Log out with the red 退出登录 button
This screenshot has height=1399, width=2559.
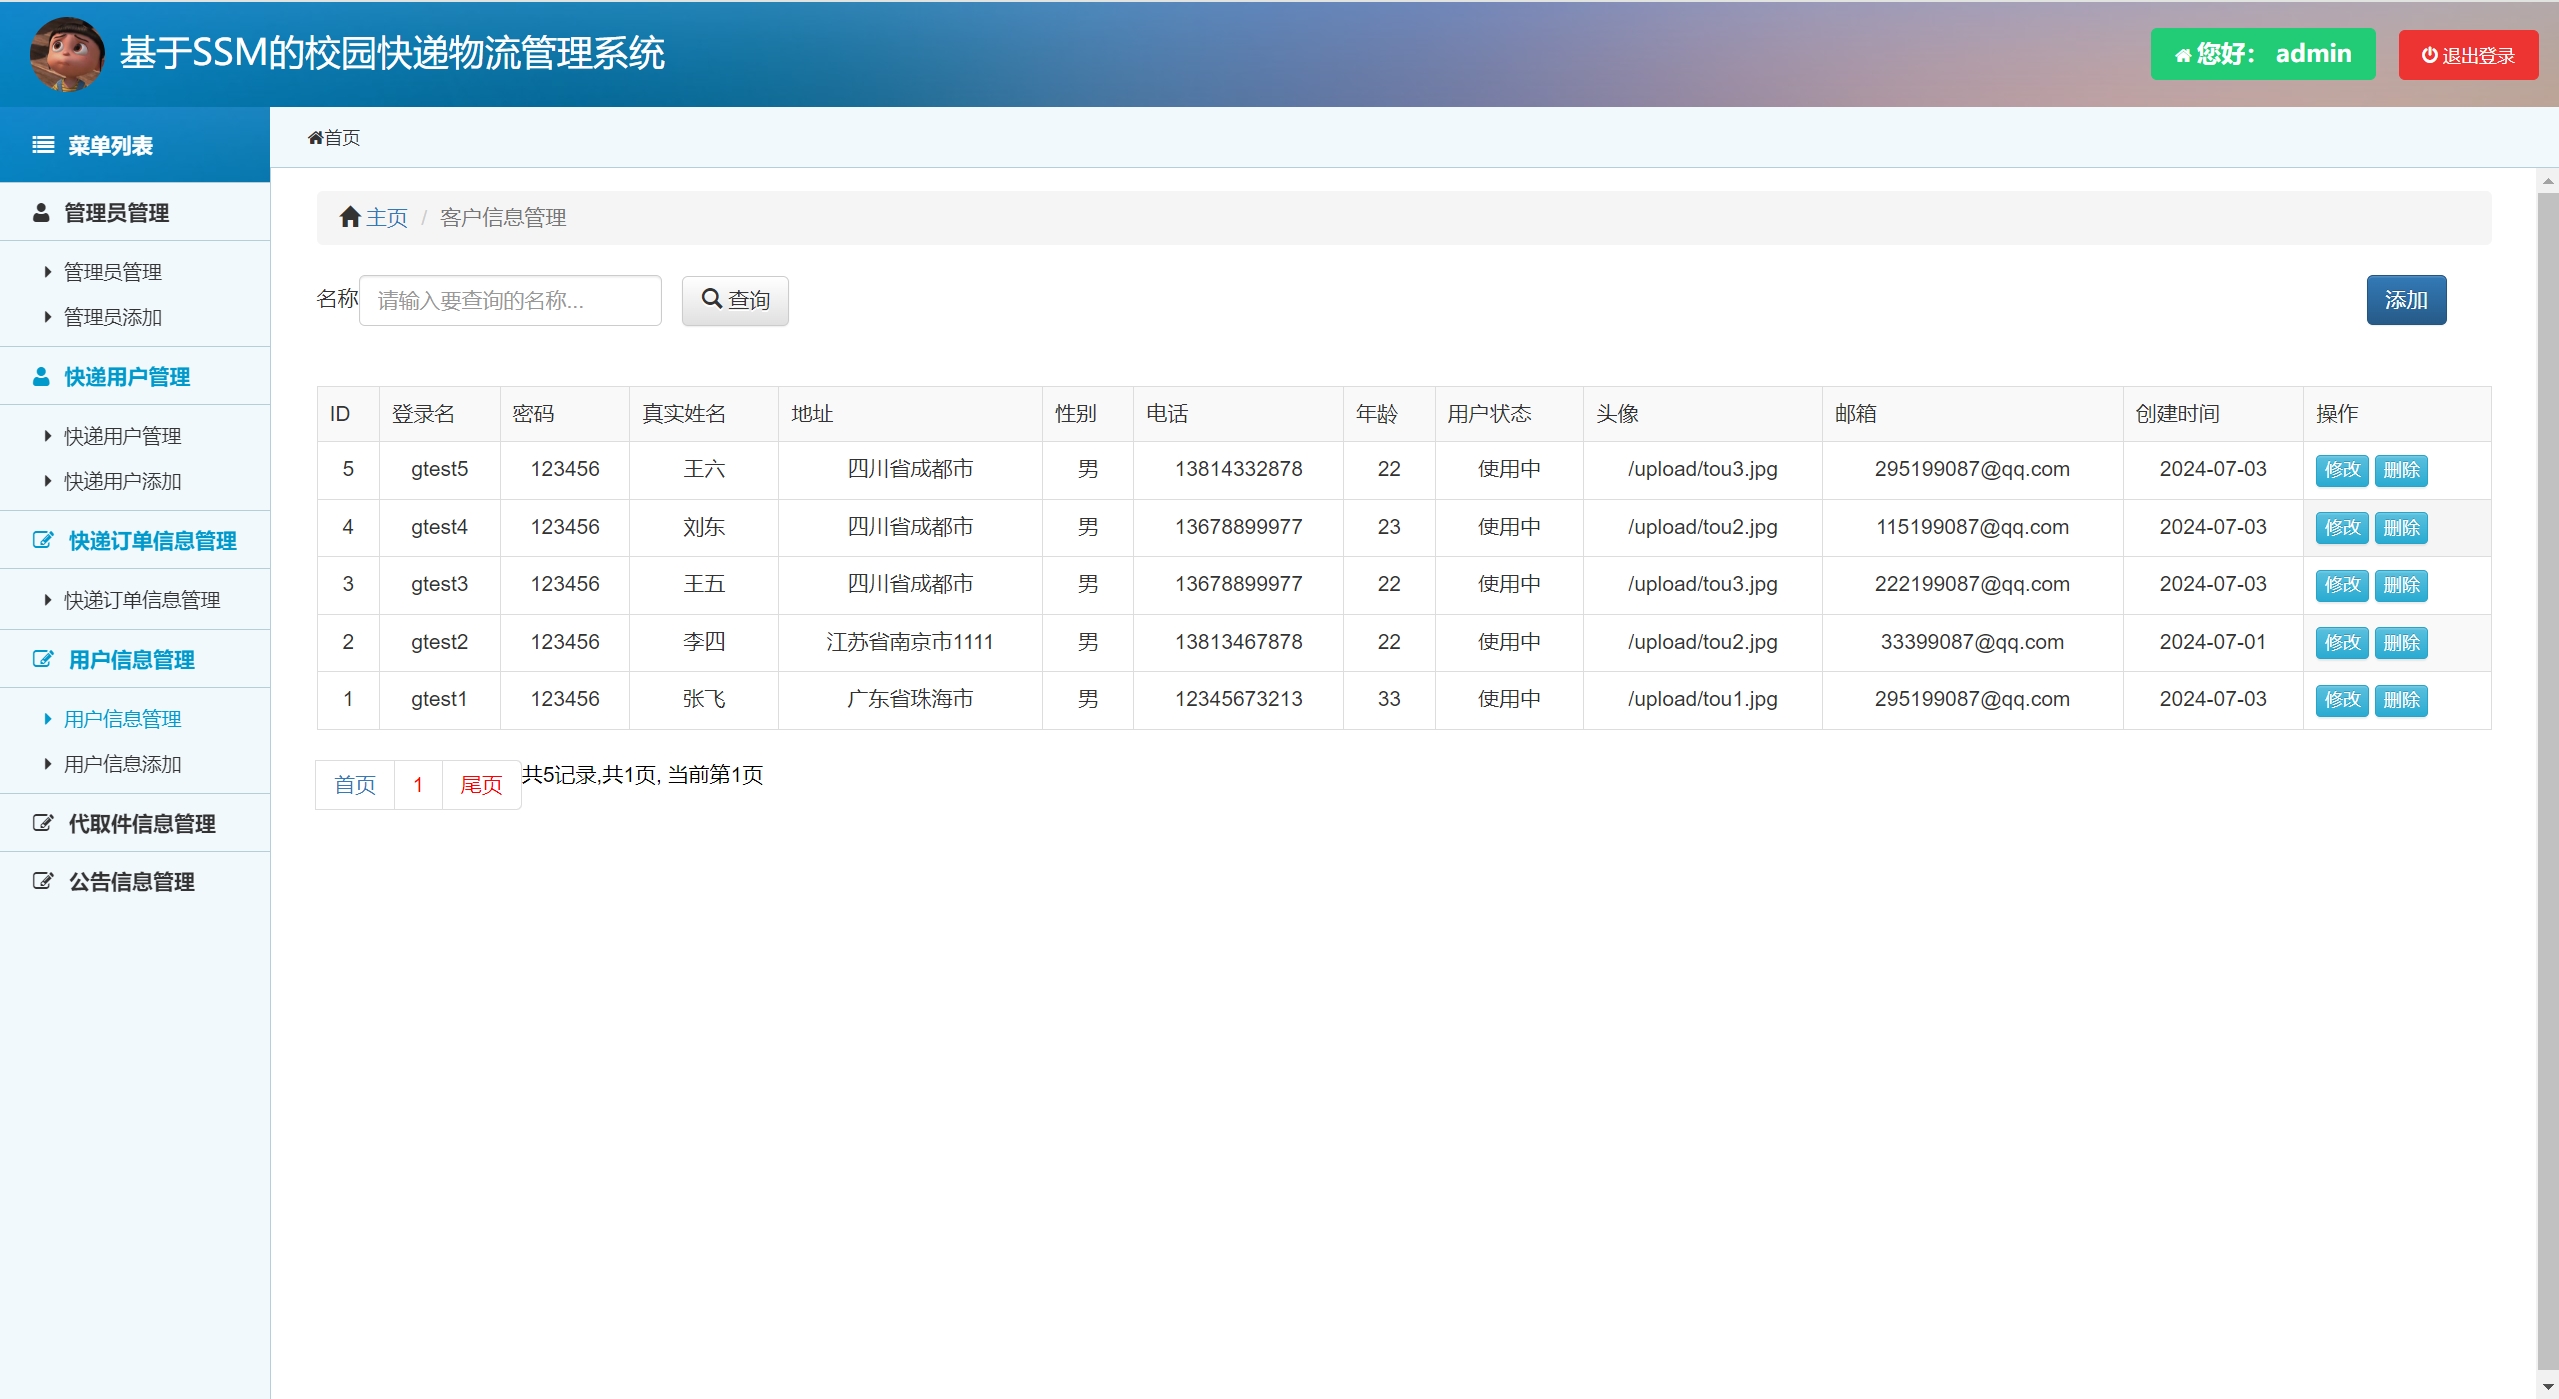coord(2467,55)
